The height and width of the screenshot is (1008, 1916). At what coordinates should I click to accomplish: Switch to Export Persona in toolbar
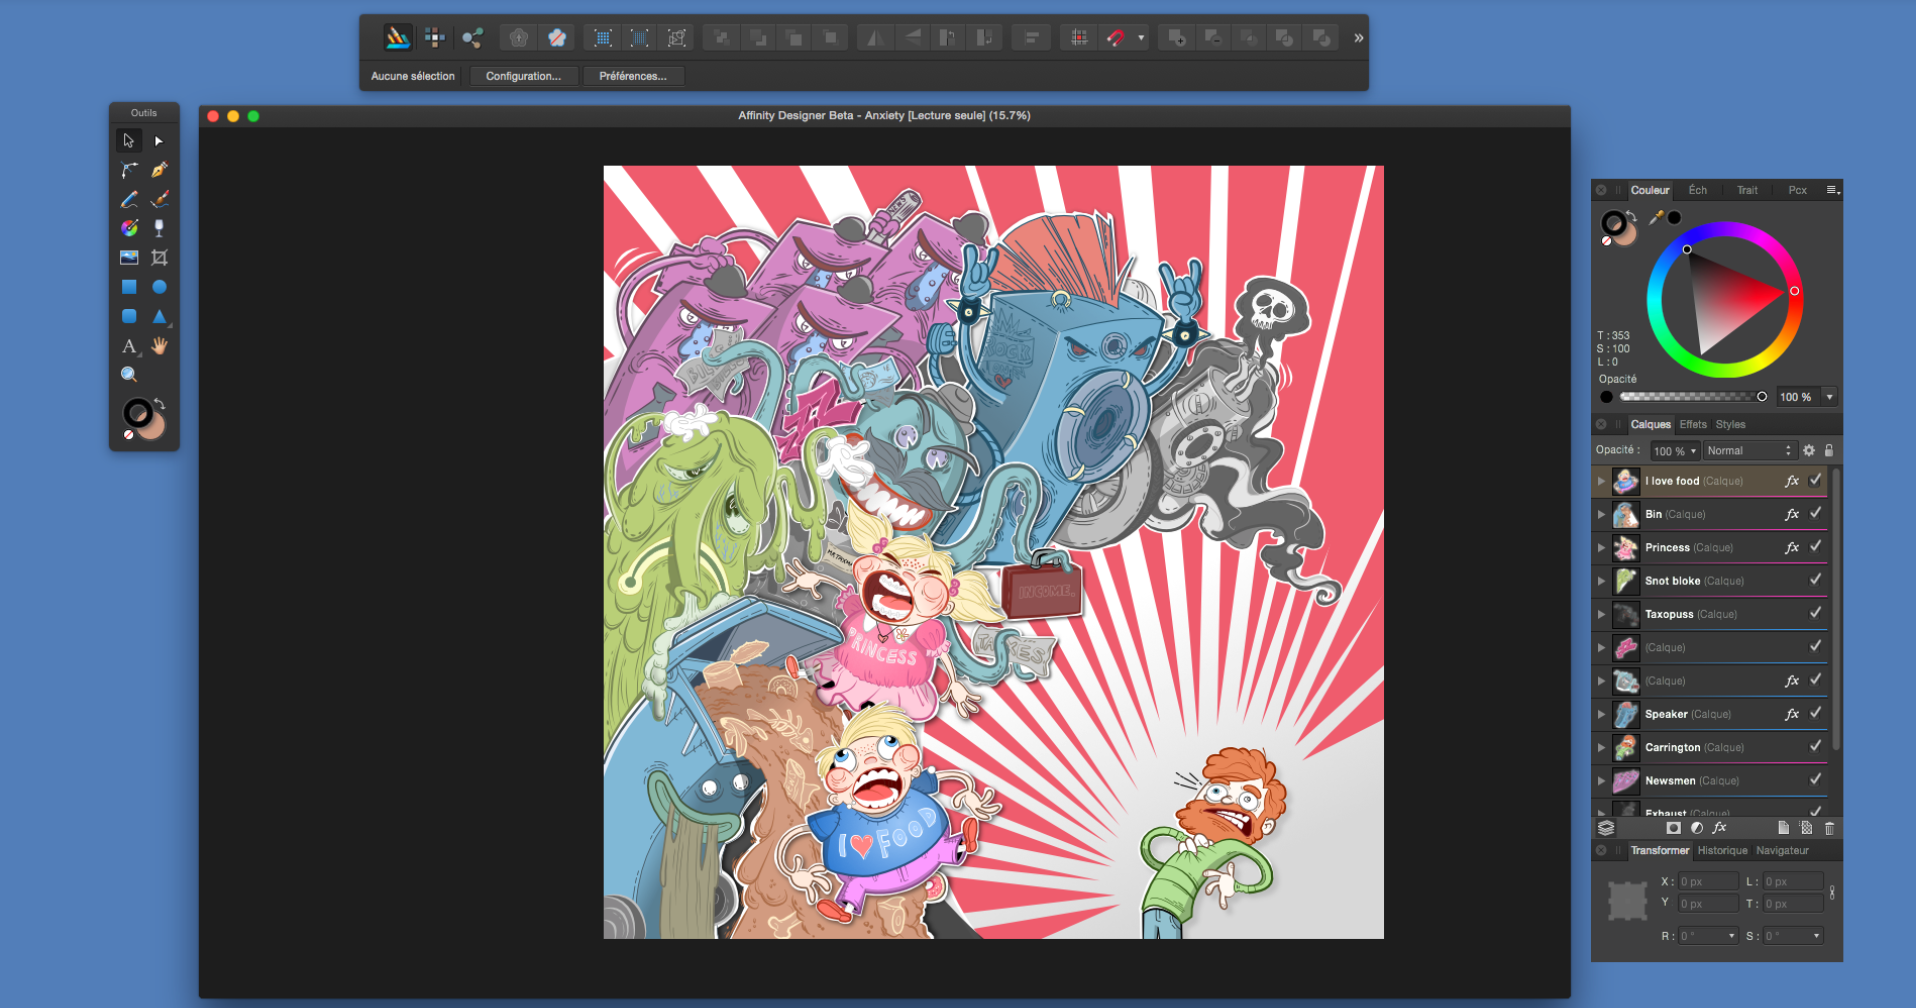472,38
